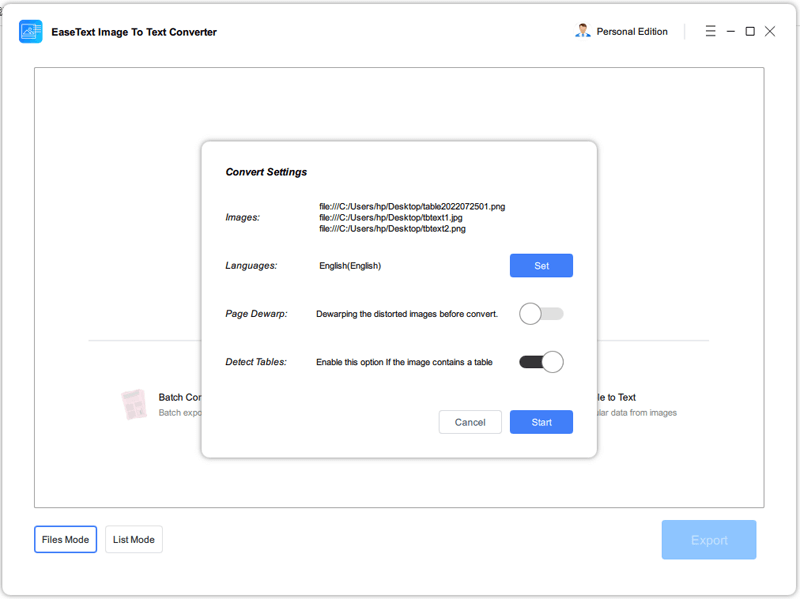Click the Export button
The image size is (800, 599).
coord(709,540)
